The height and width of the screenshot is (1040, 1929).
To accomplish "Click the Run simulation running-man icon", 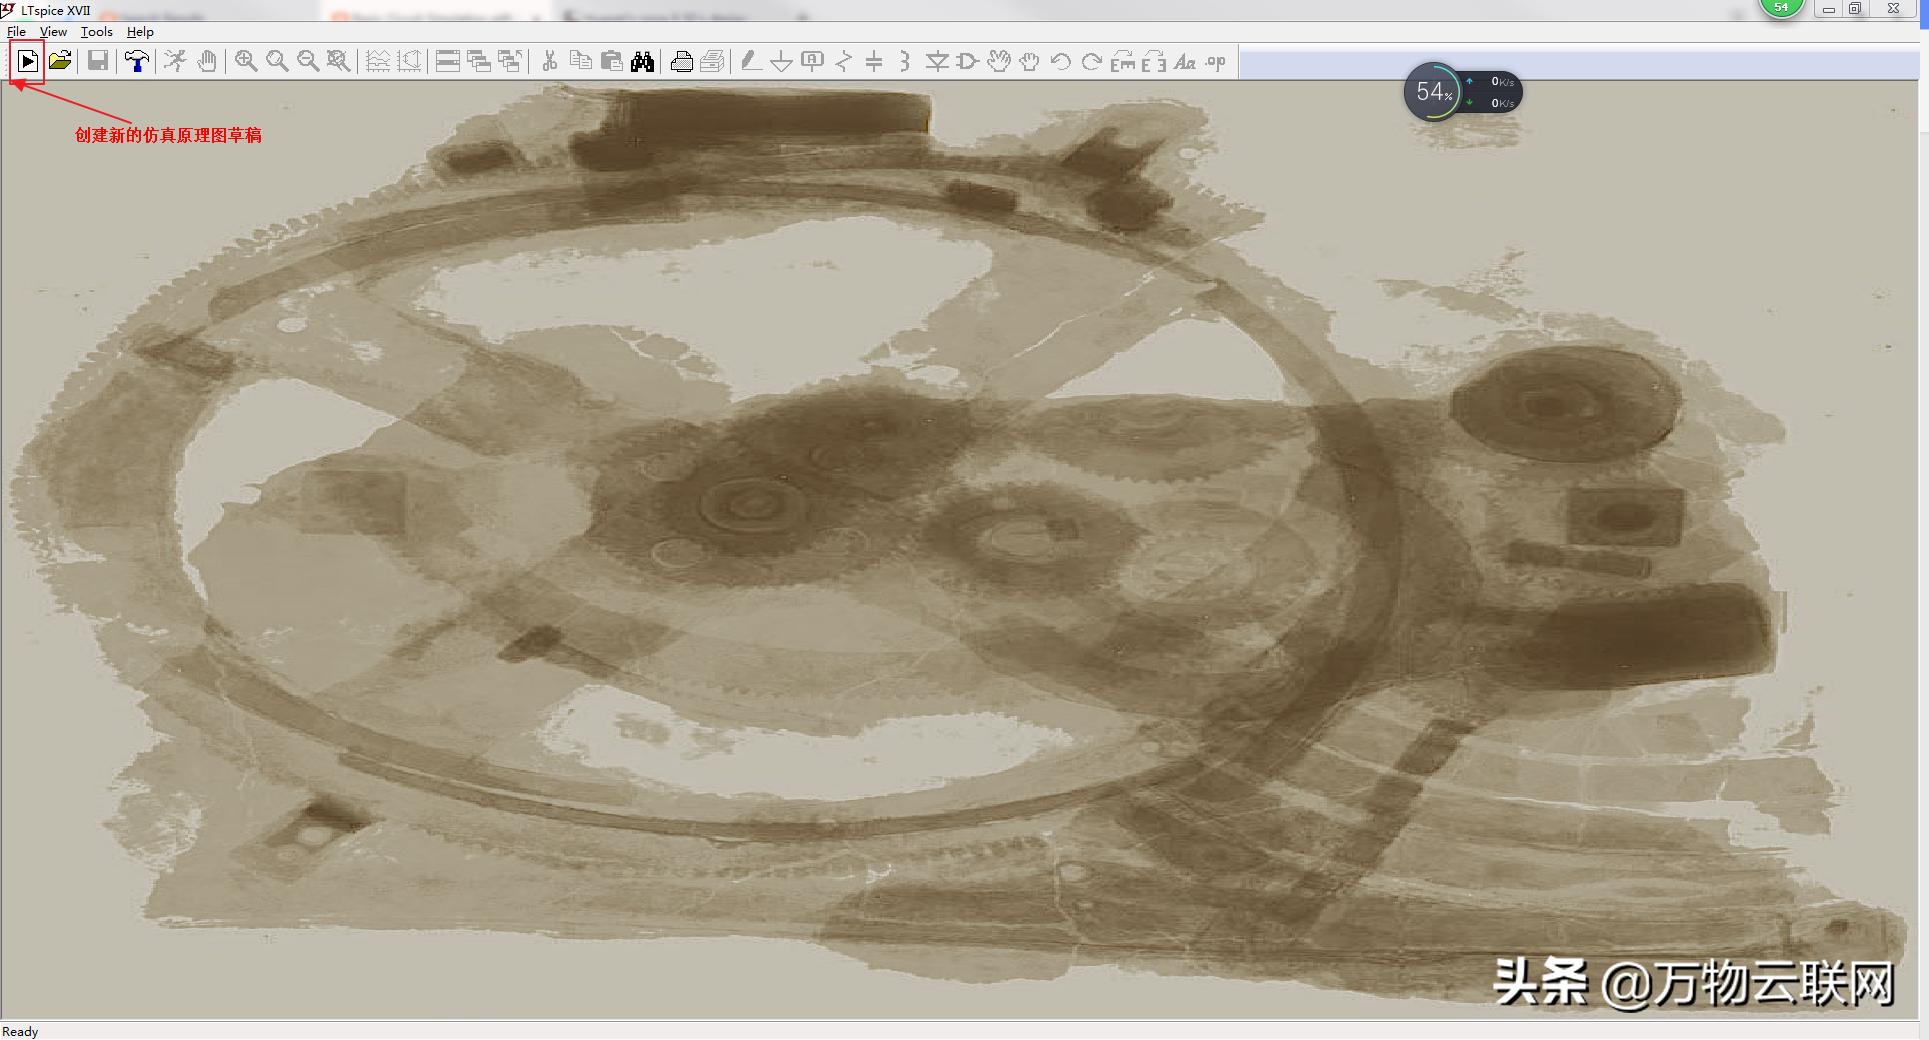I will pyautogui.click(x=175, y=62).
